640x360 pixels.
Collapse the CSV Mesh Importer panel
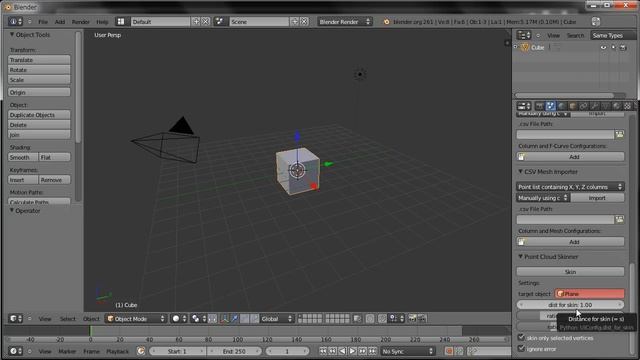(520, 171)
